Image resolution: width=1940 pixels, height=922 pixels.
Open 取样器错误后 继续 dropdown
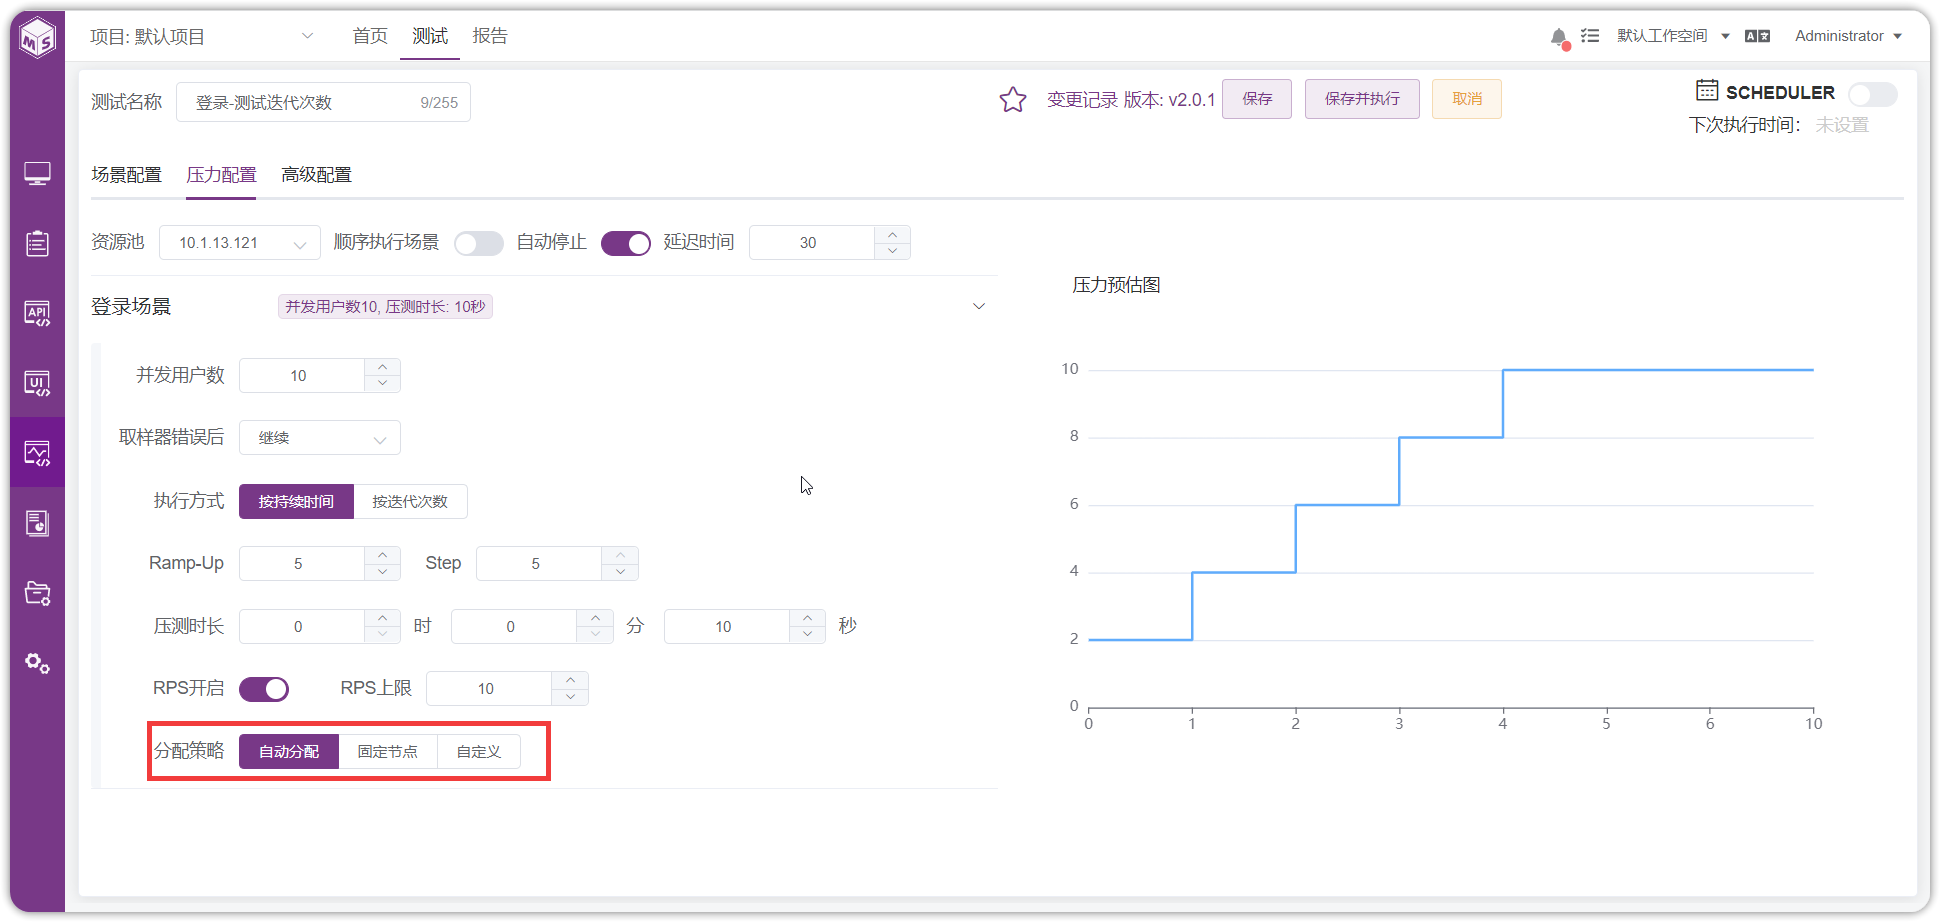click(320, 438)
